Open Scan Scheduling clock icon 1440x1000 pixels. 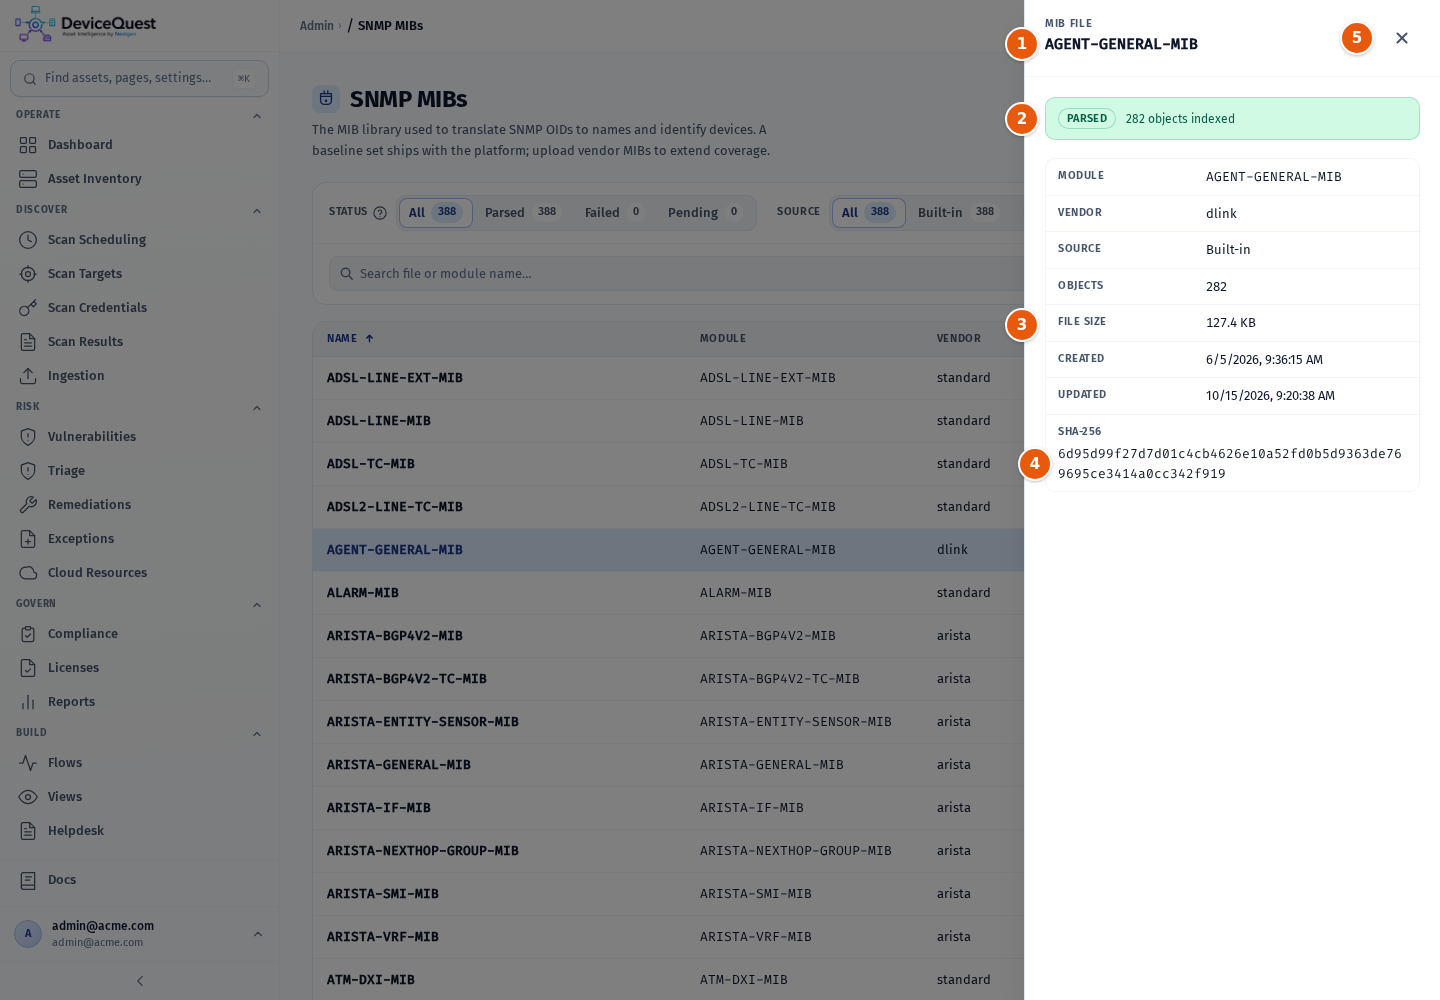pyautogui.click(x=28, y=240)
